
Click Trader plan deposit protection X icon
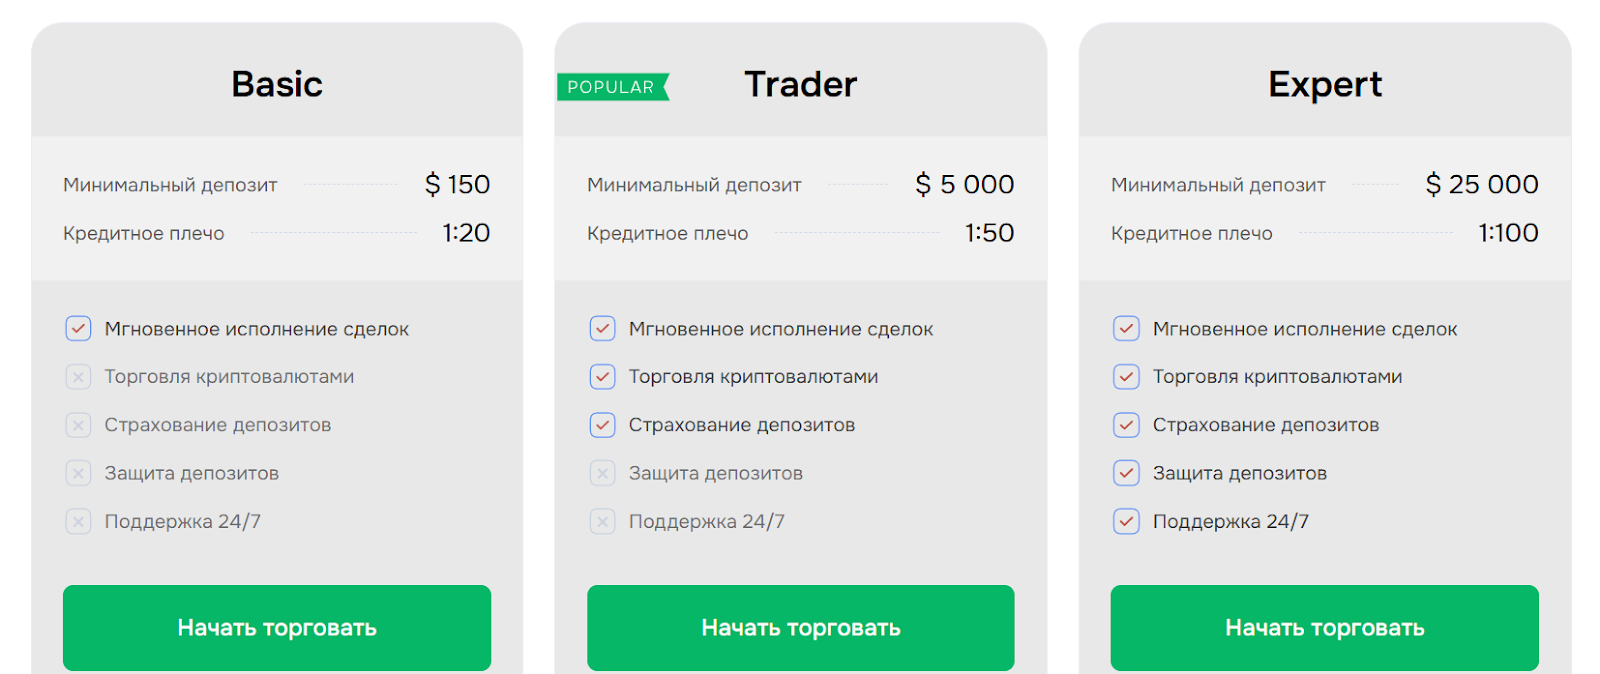(602, 473)
